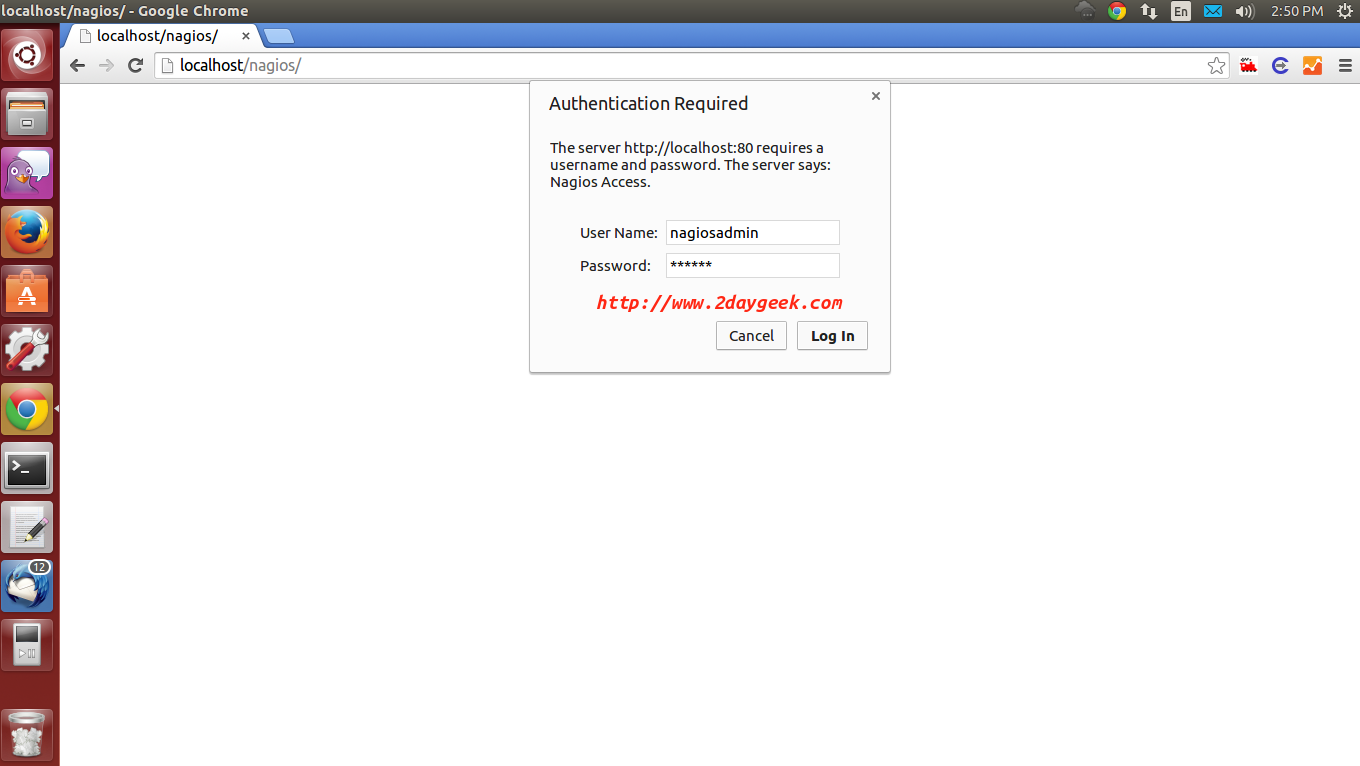Click Google Chrome launcher icon
This screenshot has height=766, width=1360.
tap(28, 409)
